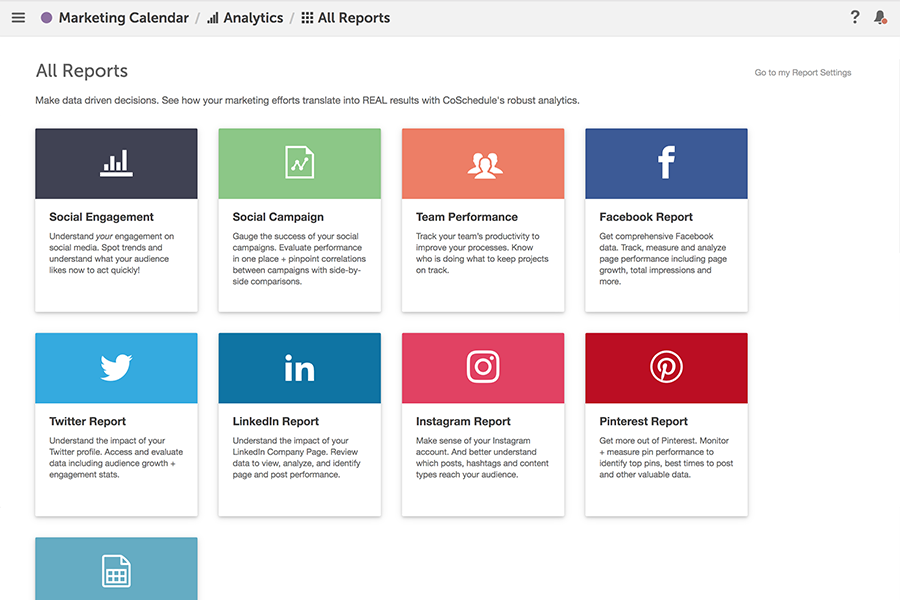Click the Team Performance card description text
The height and width of the screenshot is (600, 900).
coord(482,253)
